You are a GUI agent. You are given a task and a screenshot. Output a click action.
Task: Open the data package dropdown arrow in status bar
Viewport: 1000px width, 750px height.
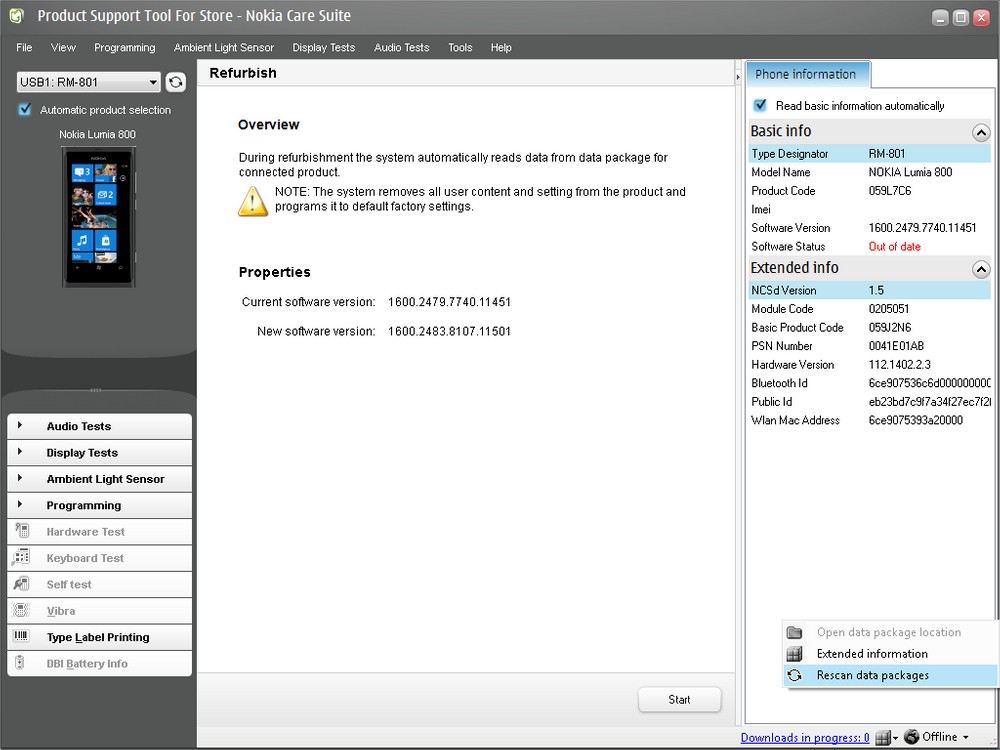click(895, 739)
